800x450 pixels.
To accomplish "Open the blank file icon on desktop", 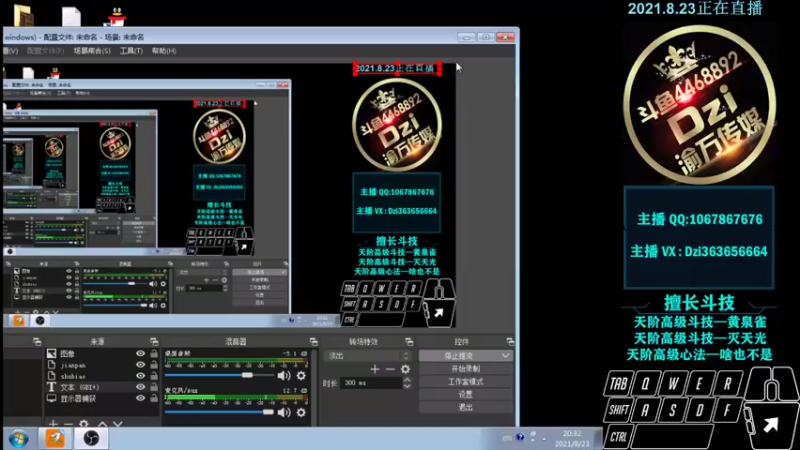I will coord(71,16).
